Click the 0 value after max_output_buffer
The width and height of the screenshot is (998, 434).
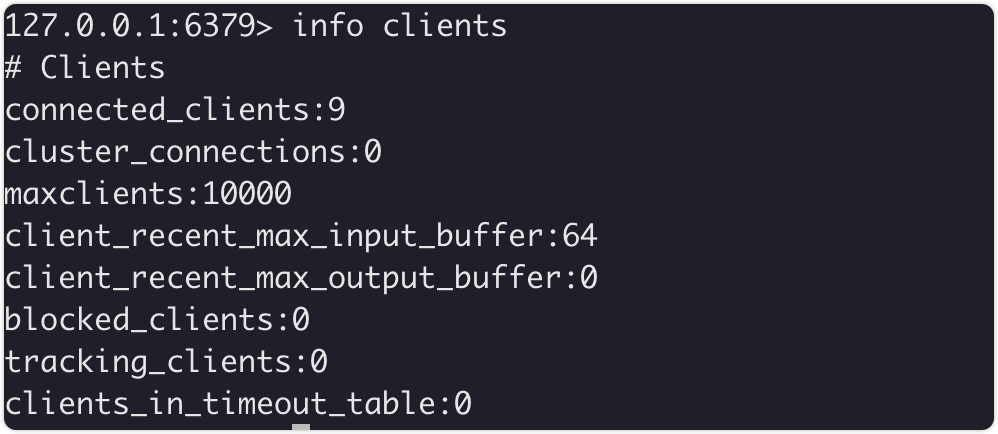[588, 278]
